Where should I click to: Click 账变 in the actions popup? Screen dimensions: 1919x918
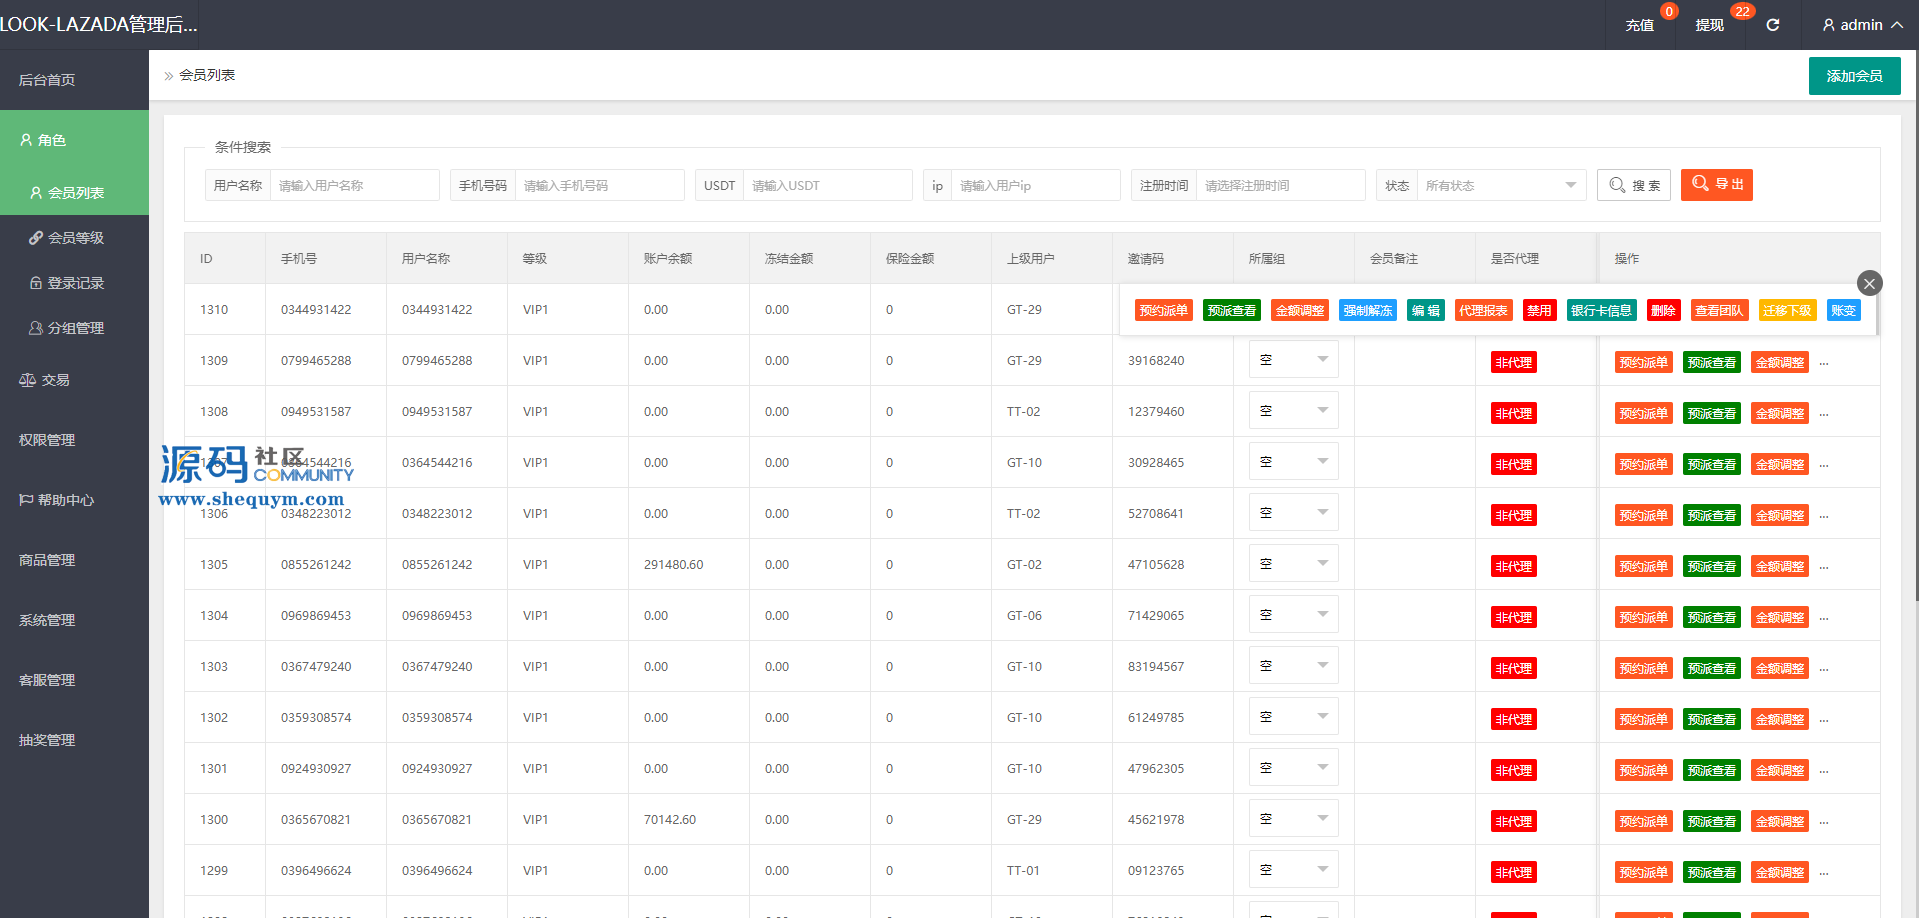point(1844,310)
